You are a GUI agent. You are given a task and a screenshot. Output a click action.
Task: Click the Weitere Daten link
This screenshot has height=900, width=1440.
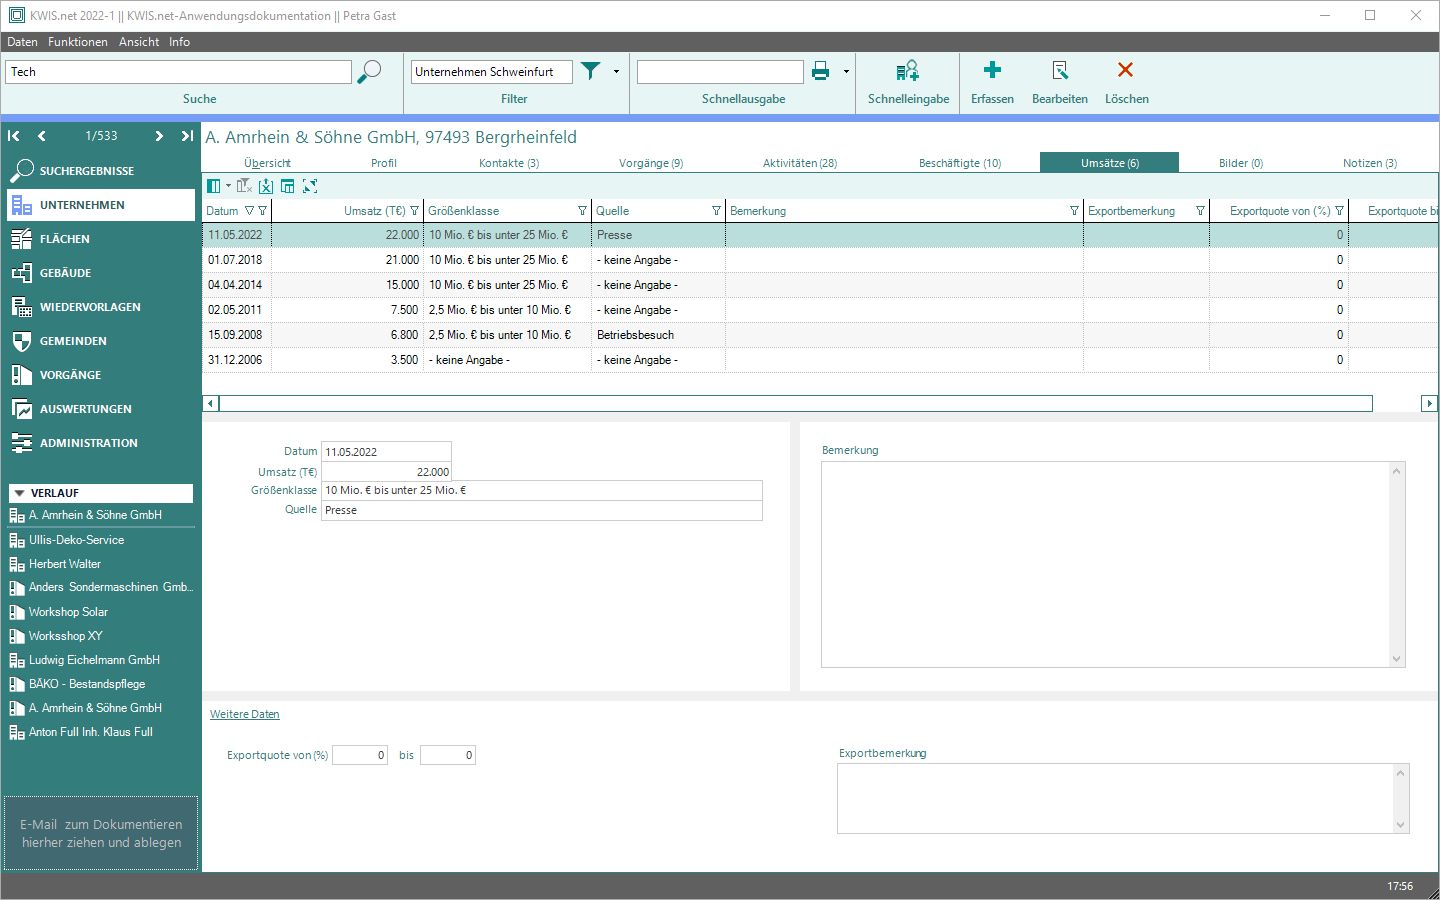[x=245, y=714]
